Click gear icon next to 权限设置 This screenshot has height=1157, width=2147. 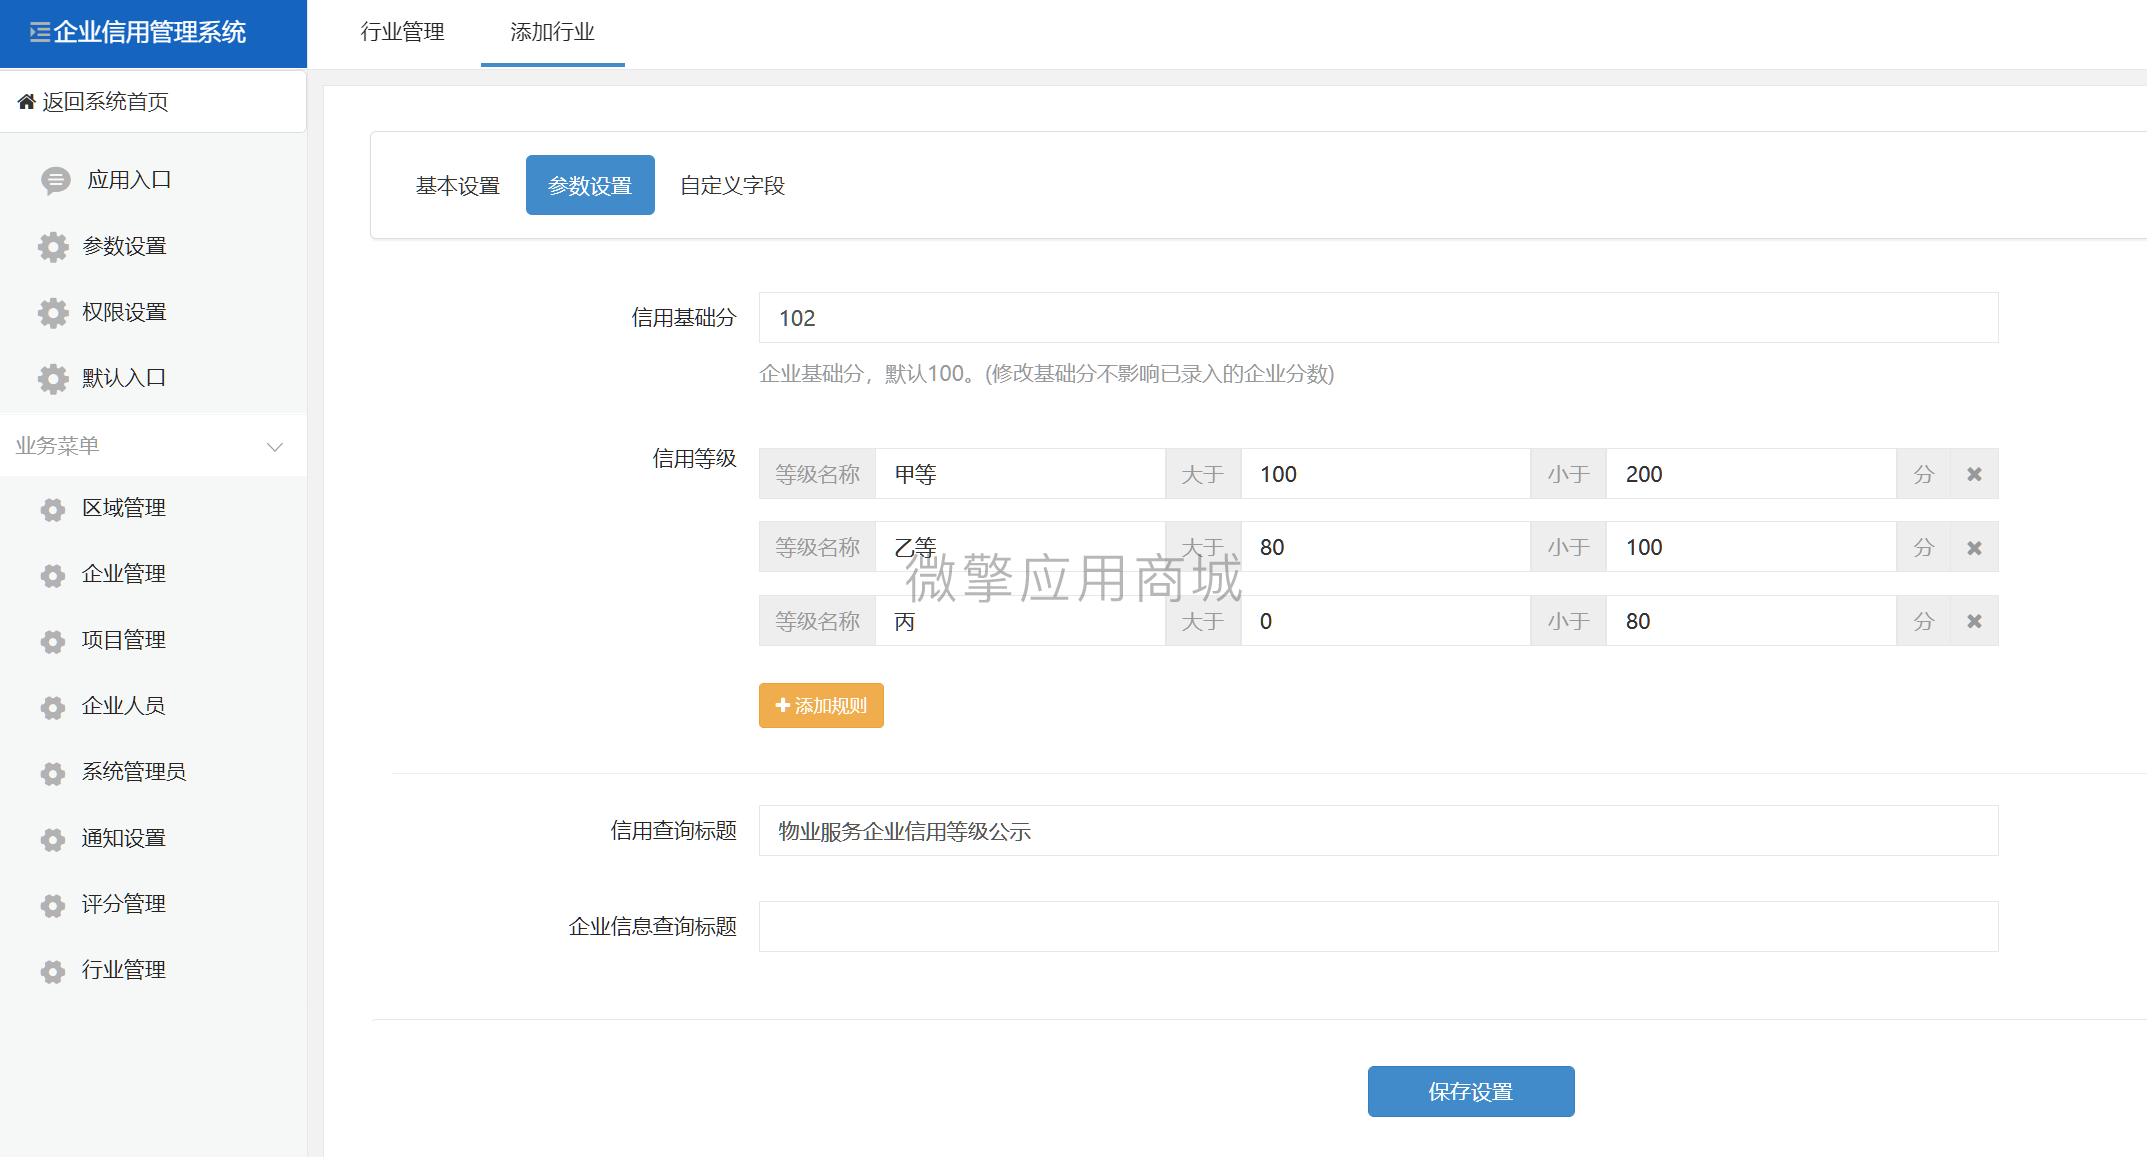tap(53, 312)
